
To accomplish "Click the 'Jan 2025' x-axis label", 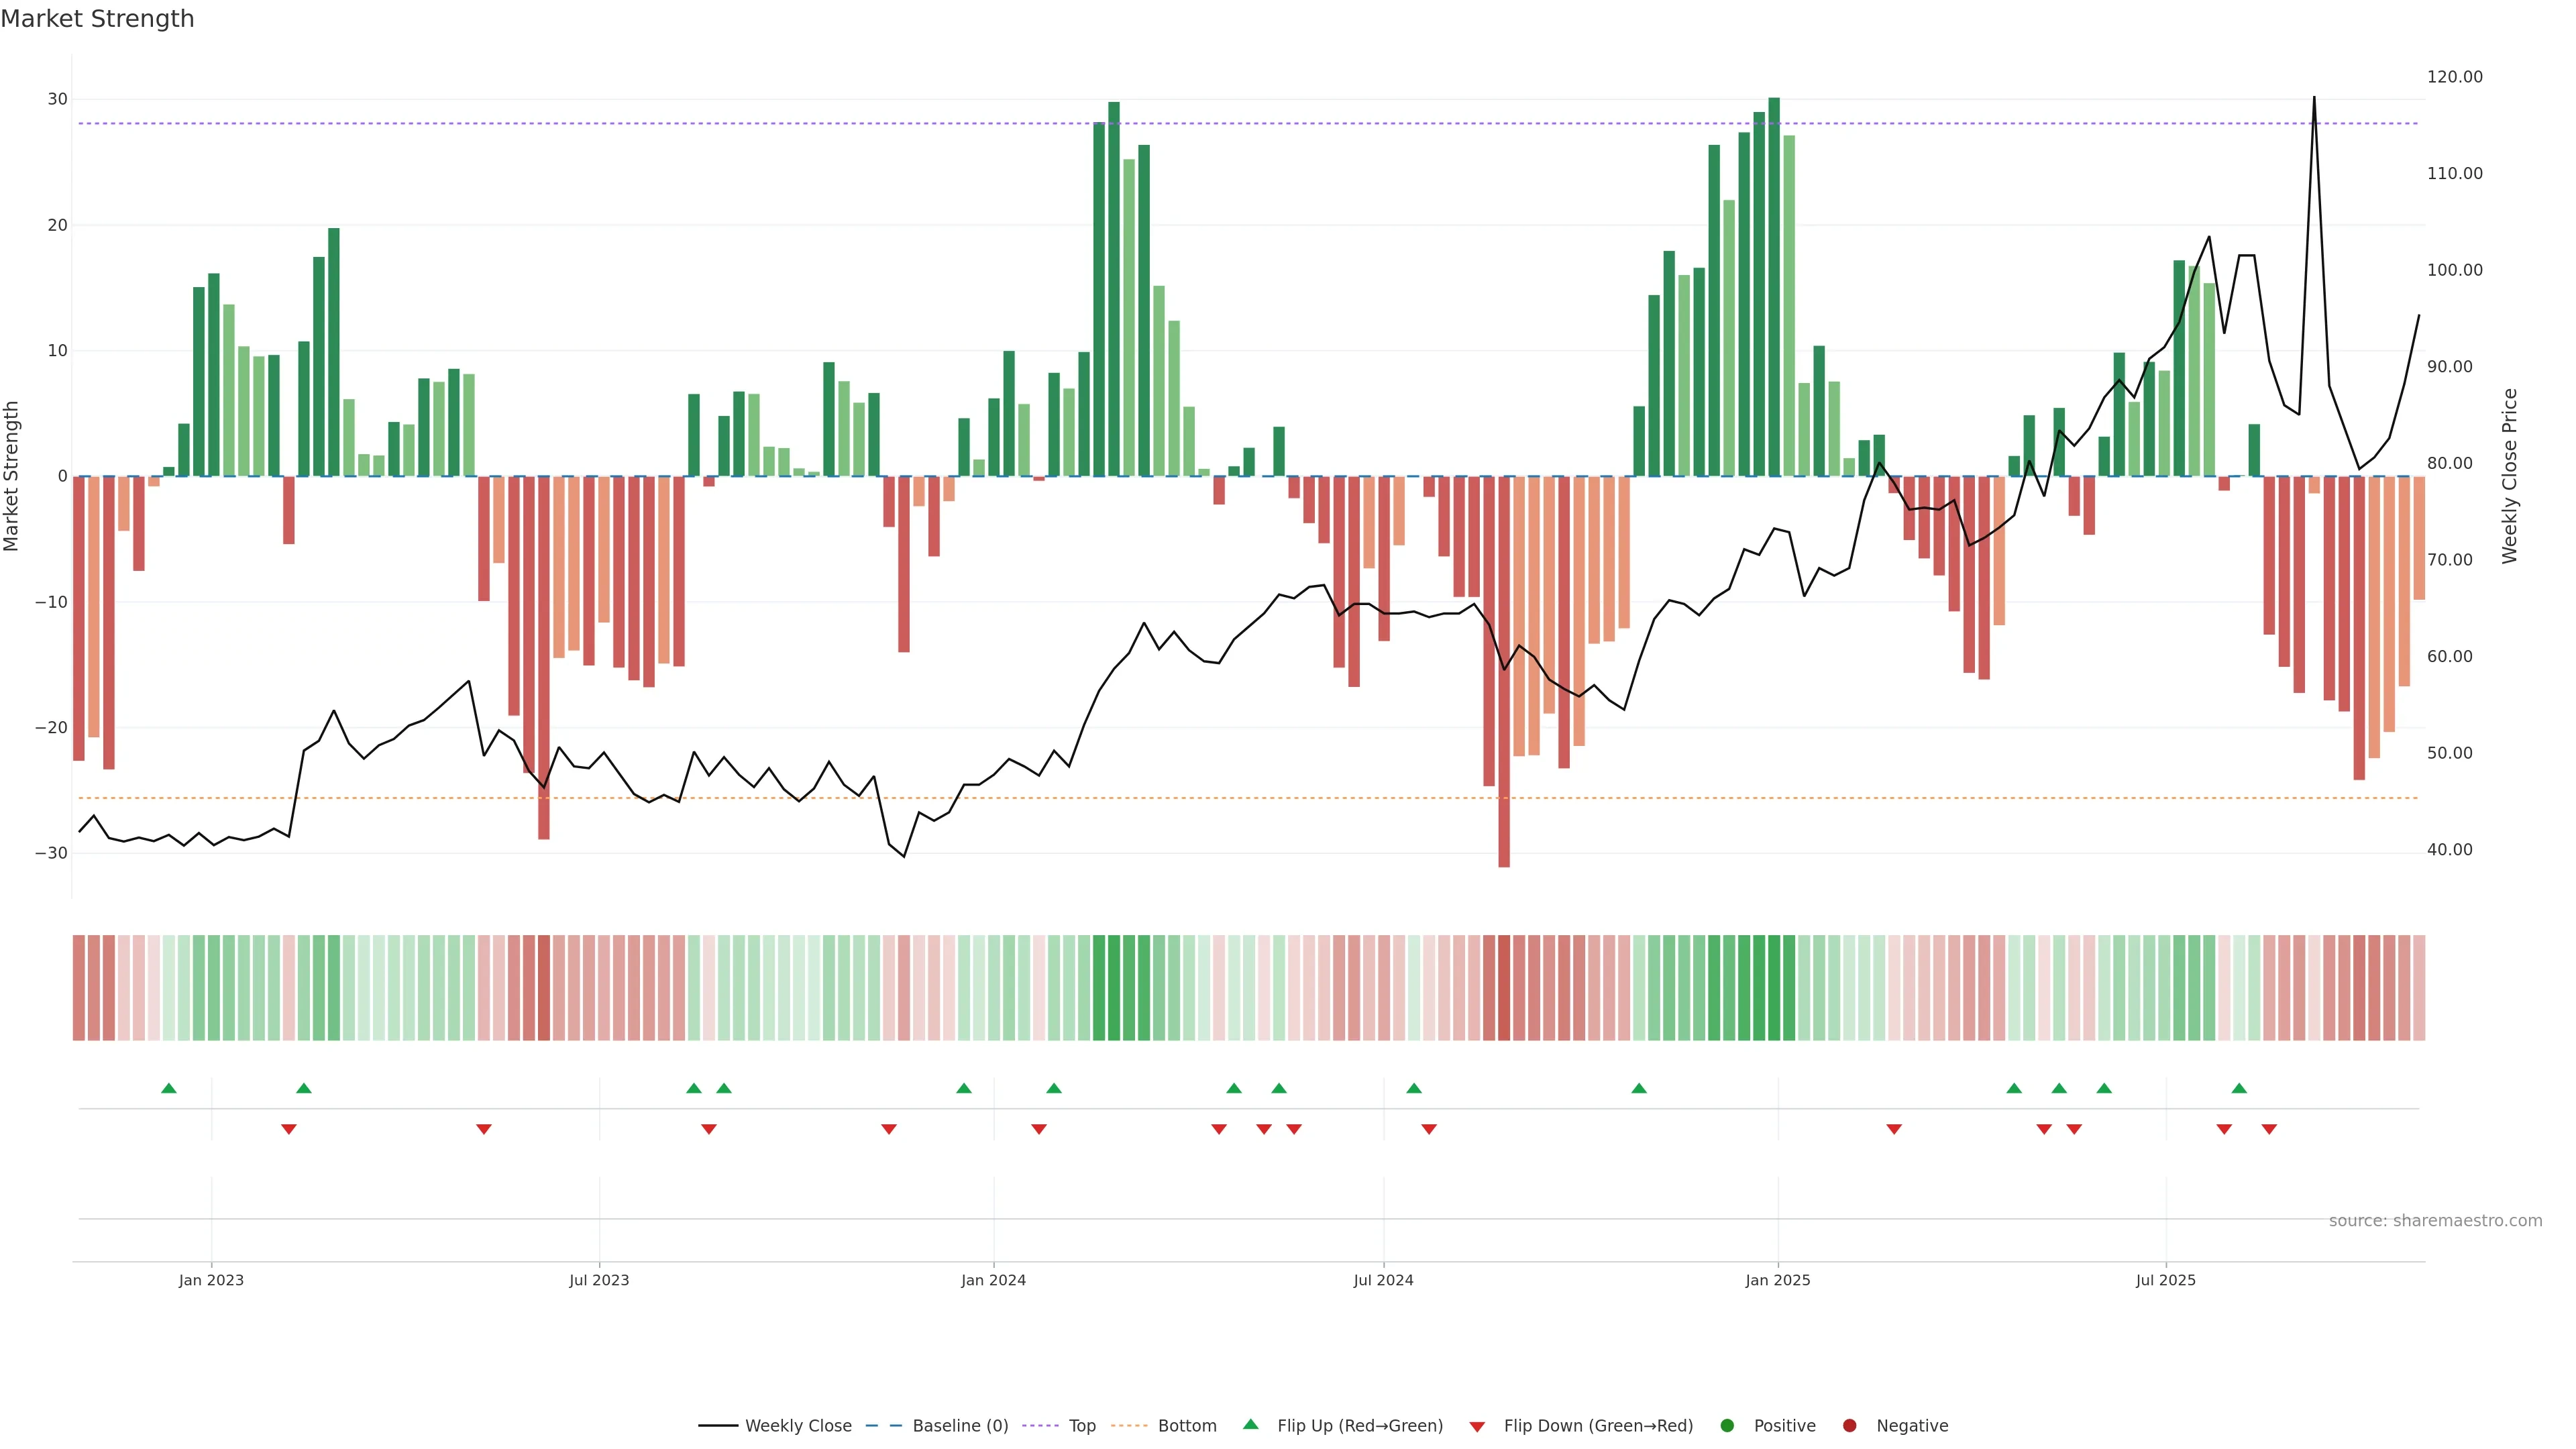I will click(1777, 1280).
